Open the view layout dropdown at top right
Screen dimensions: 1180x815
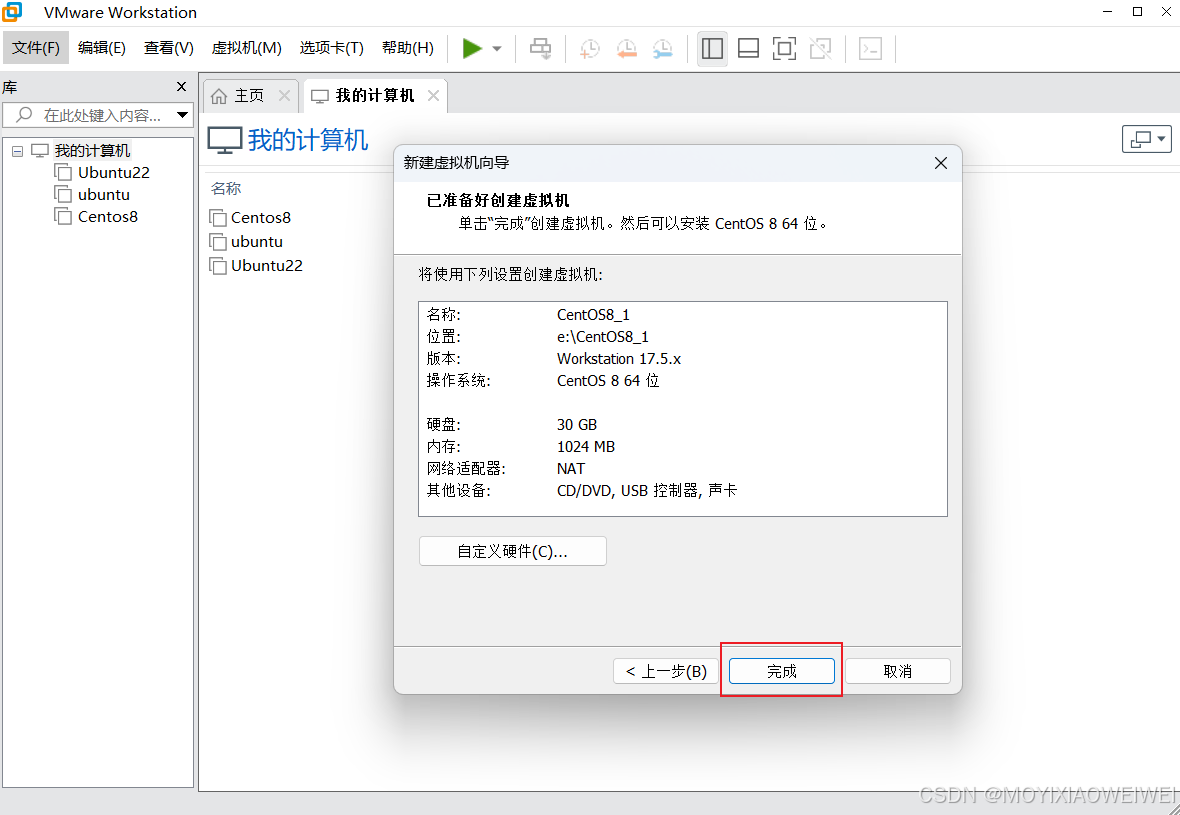tap(1147, 138)
